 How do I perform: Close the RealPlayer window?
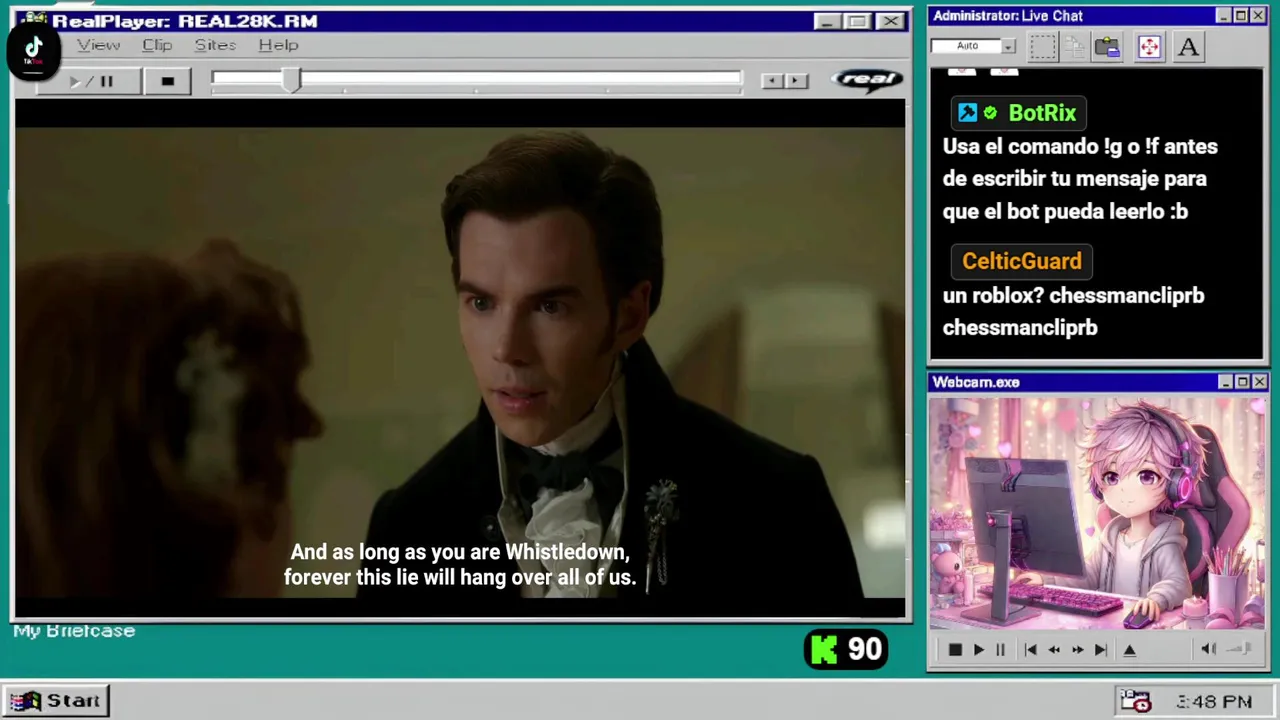pyautogui.click(x=890, y=21)
